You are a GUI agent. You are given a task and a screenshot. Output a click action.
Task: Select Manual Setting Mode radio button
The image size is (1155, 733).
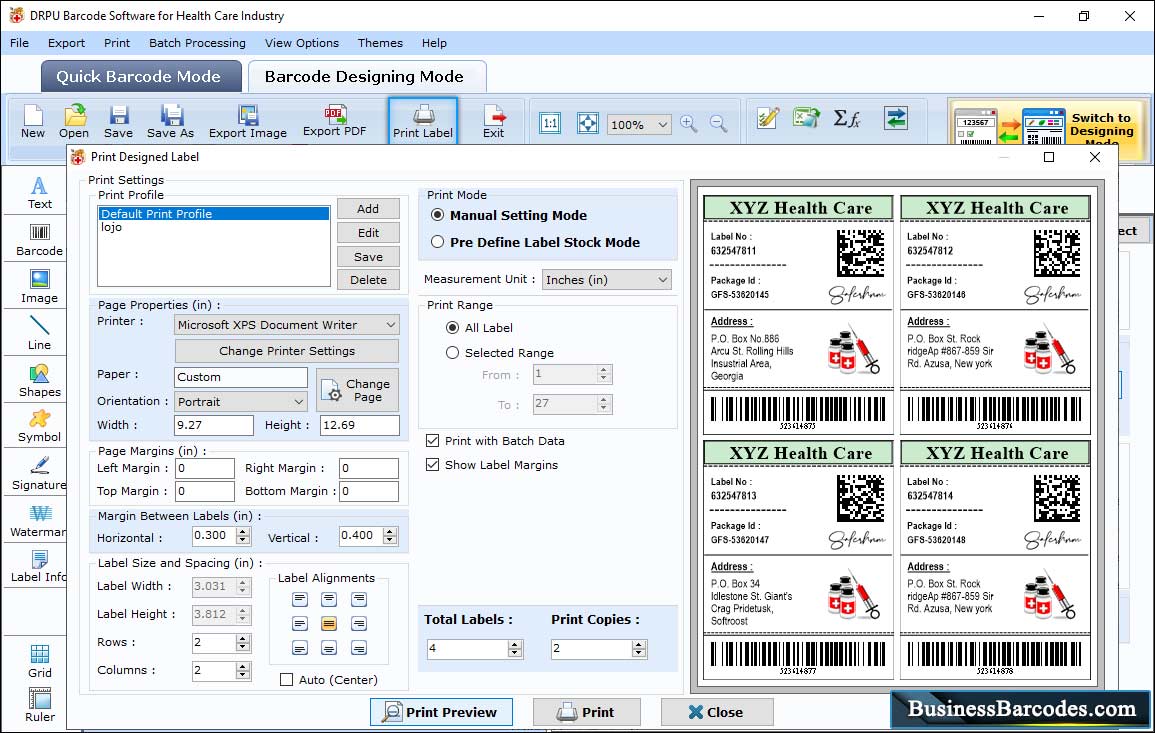coord(438,215)
